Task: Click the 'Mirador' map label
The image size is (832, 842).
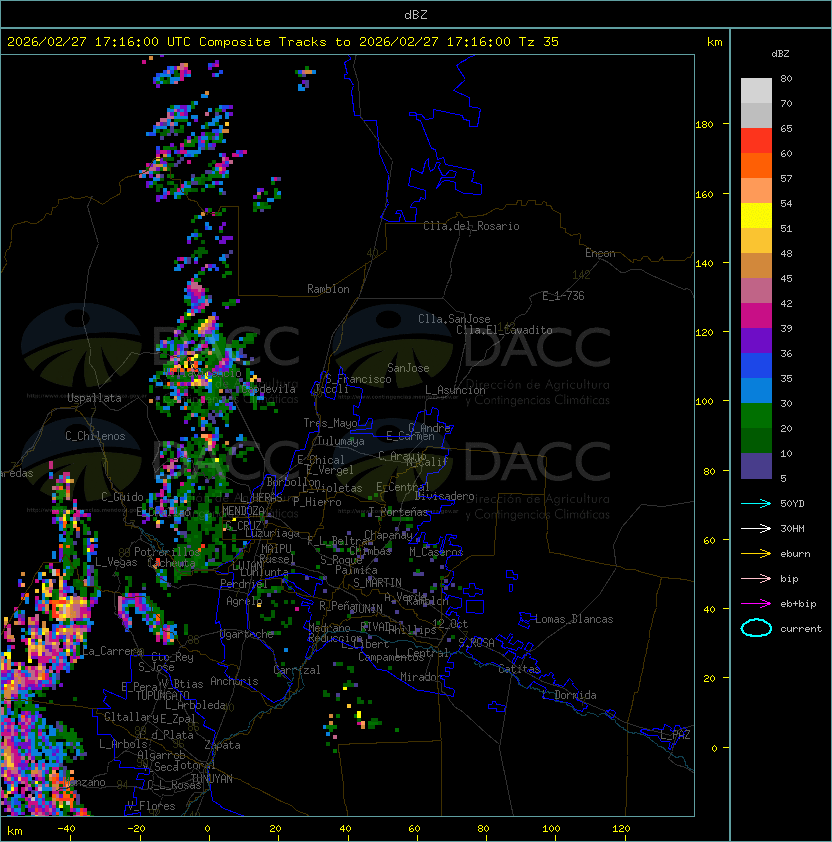Action: coord(421,677)
